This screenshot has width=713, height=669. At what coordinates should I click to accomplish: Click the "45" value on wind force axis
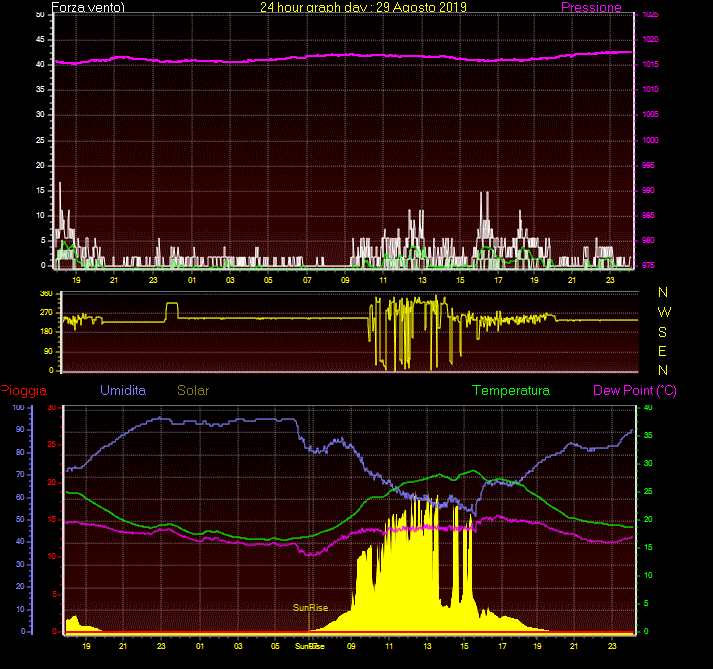pos(40,39)
